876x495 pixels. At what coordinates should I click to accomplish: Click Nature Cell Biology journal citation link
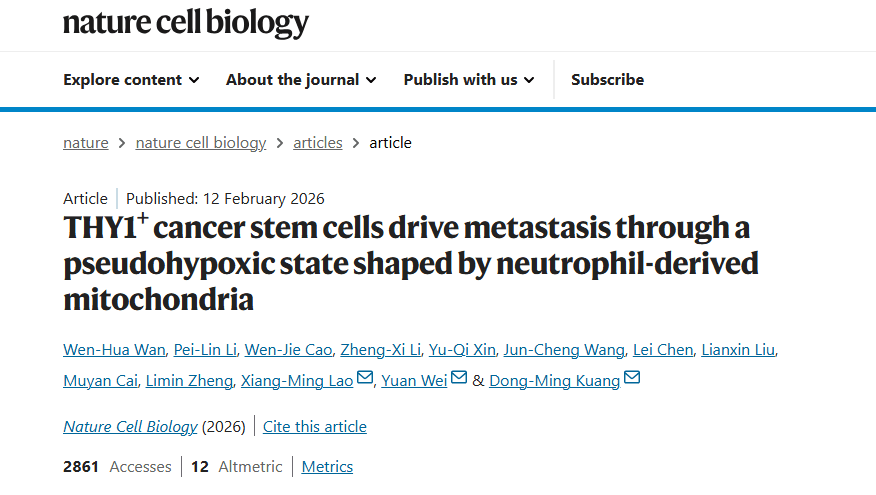[x=130, y=427]
